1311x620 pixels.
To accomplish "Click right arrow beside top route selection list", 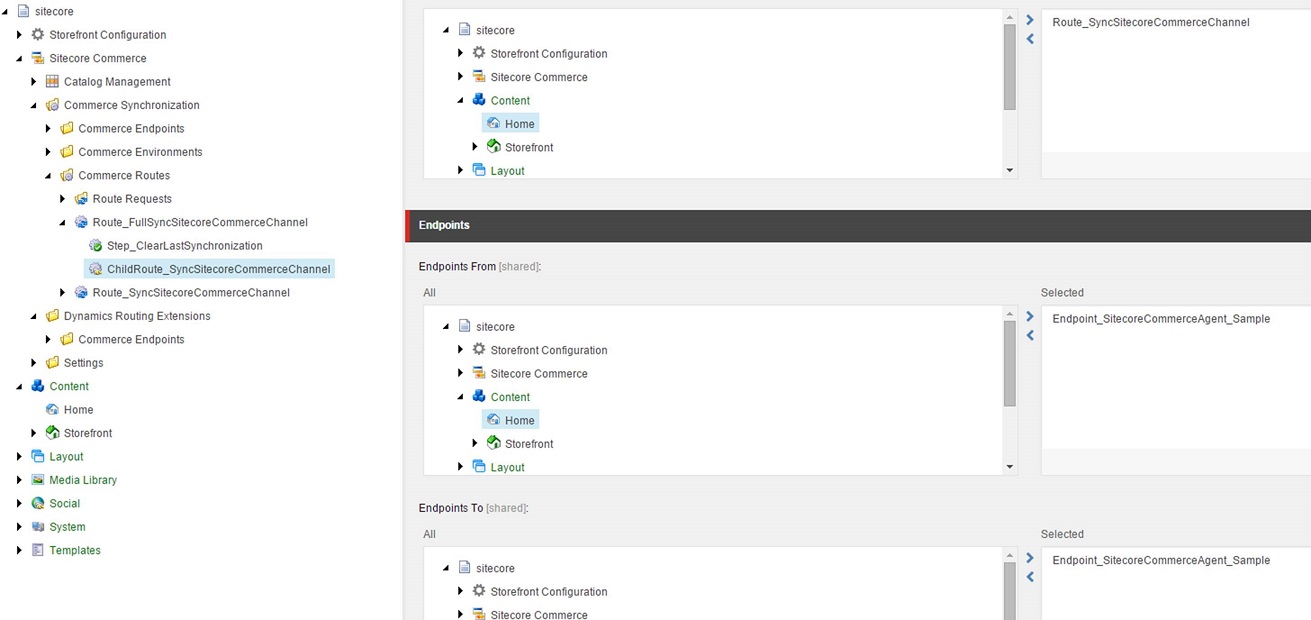I will 1030,20.
